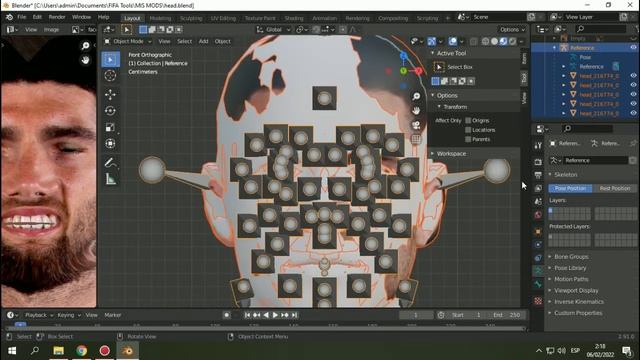Enable rendered viewport shading
Screen dimensions: 640x360
512,41
